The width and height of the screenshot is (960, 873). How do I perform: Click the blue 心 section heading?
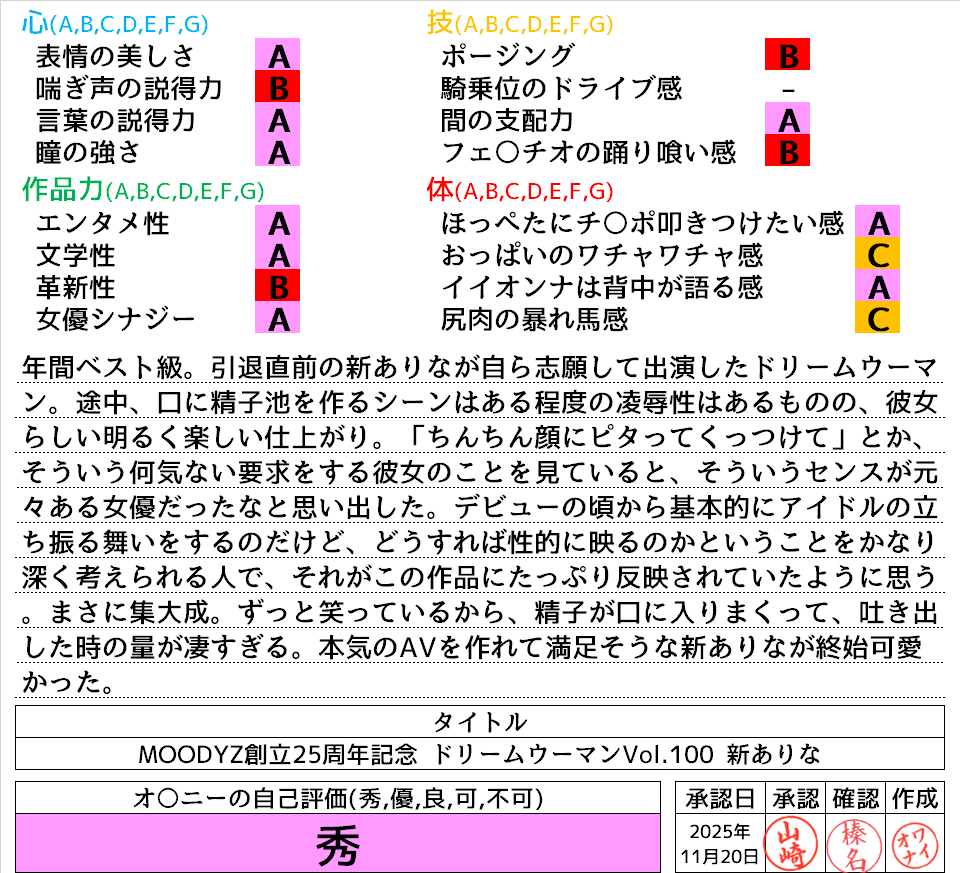click(x=34, y=24)
